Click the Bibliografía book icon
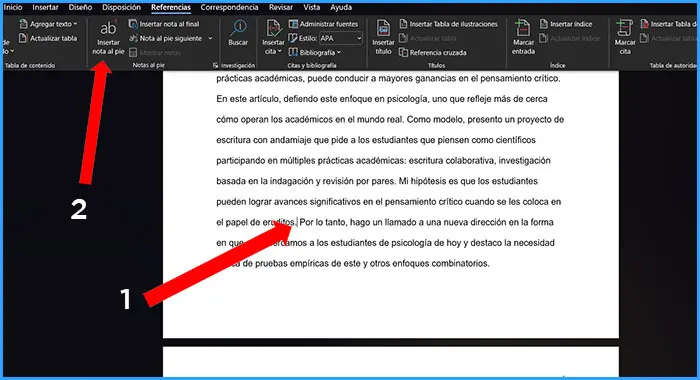 pyautogui.click(x=293, y=53)
